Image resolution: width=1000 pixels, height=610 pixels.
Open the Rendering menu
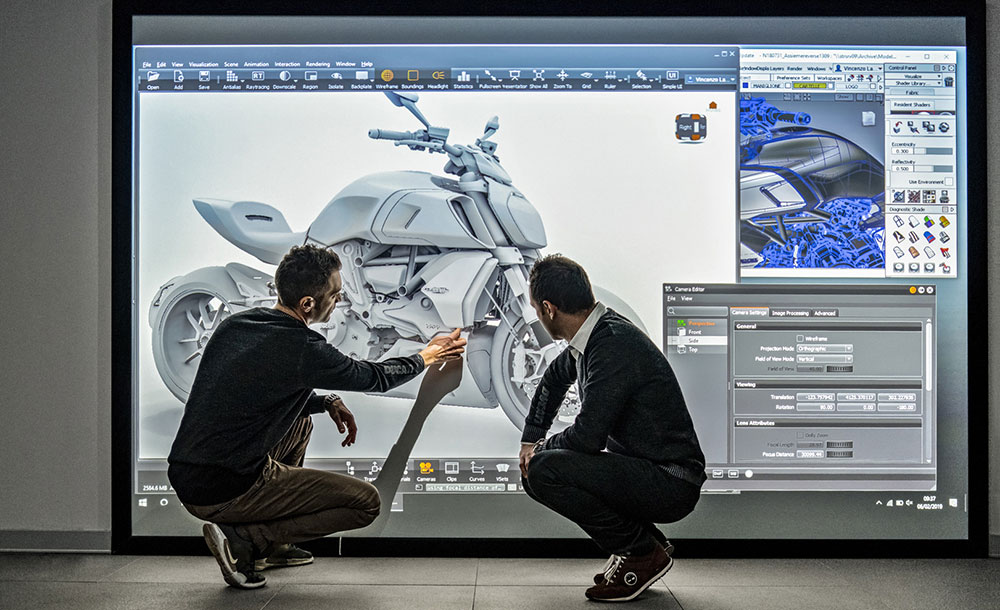pyautogui.click(x=317, y=64)
